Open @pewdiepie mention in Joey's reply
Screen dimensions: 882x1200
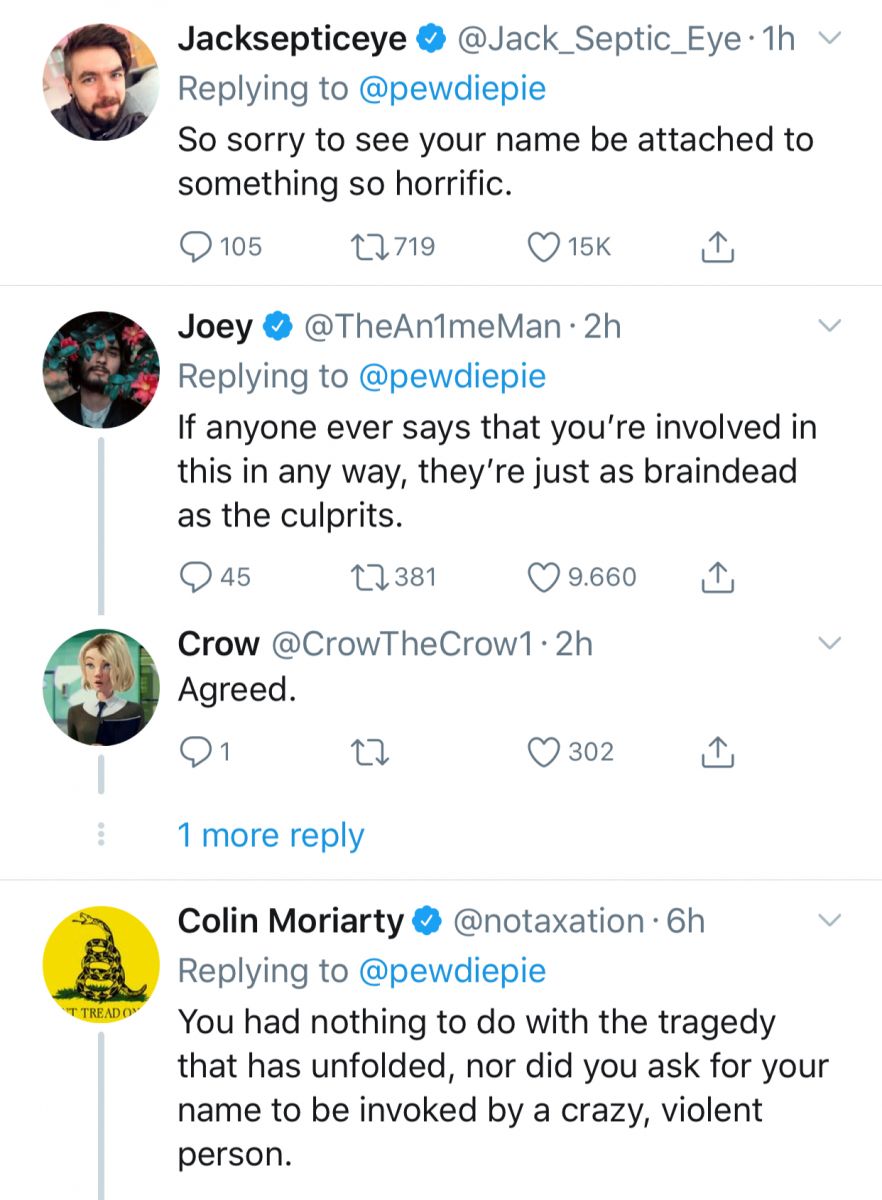(x=452, y=376)
